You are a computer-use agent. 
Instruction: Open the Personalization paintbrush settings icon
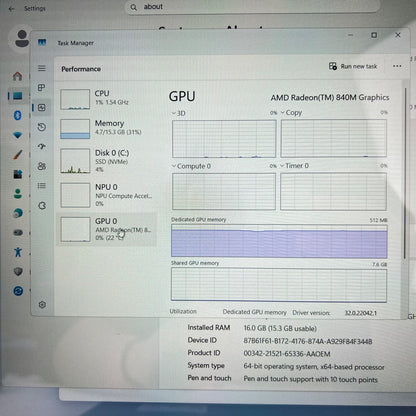point(18,154)
